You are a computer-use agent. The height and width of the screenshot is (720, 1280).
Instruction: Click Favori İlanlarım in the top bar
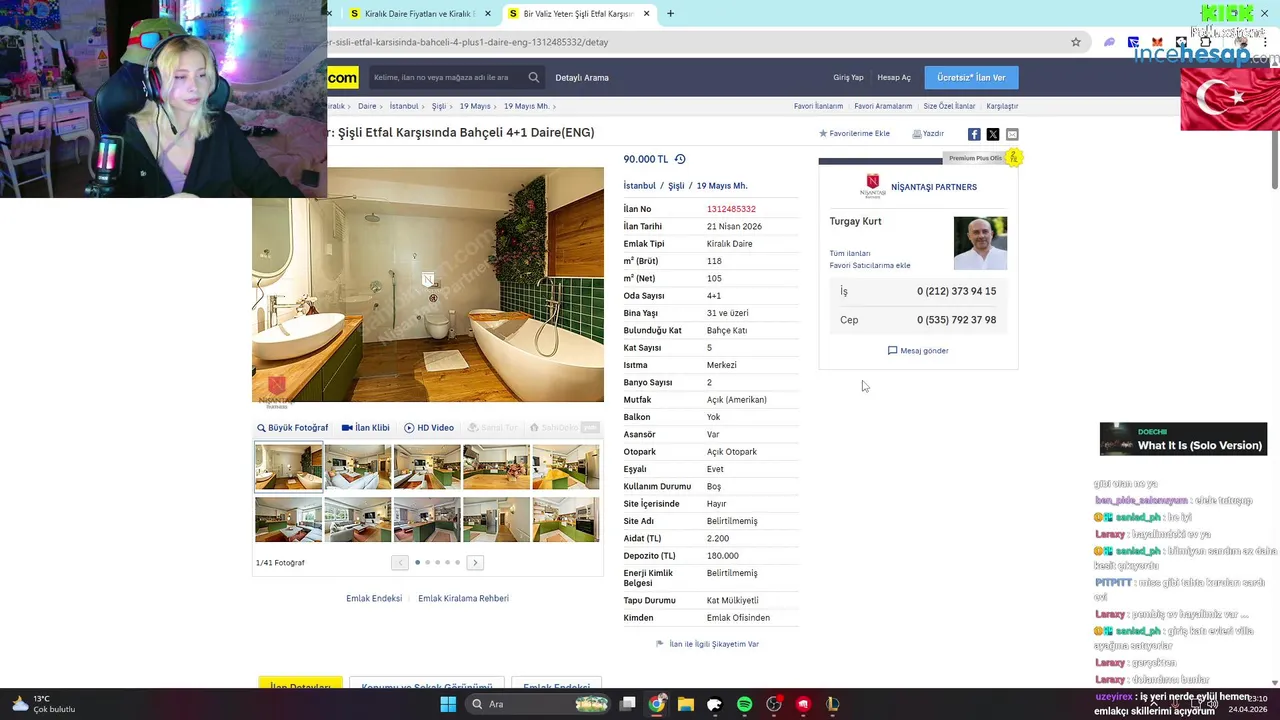coord(818,106)
